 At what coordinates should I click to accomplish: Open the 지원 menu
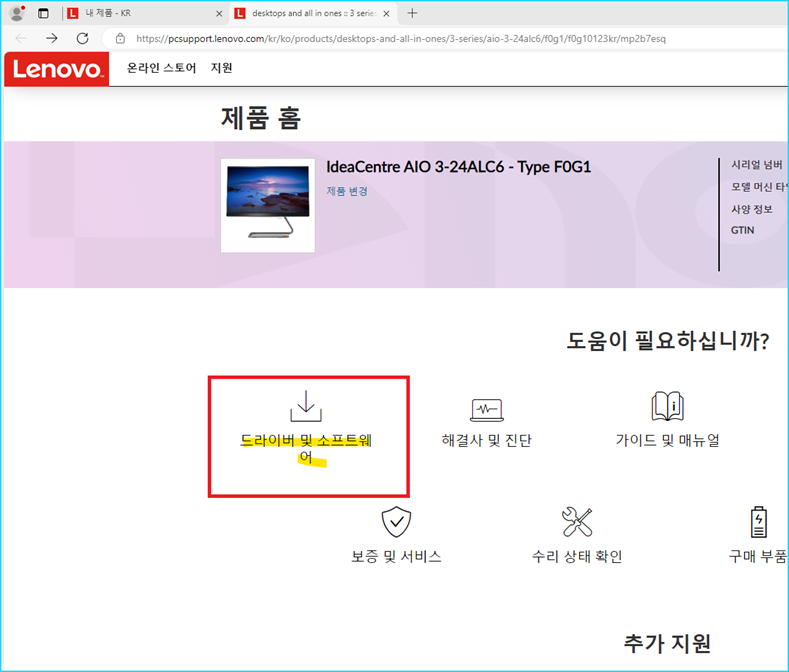[x=221, y=68]
